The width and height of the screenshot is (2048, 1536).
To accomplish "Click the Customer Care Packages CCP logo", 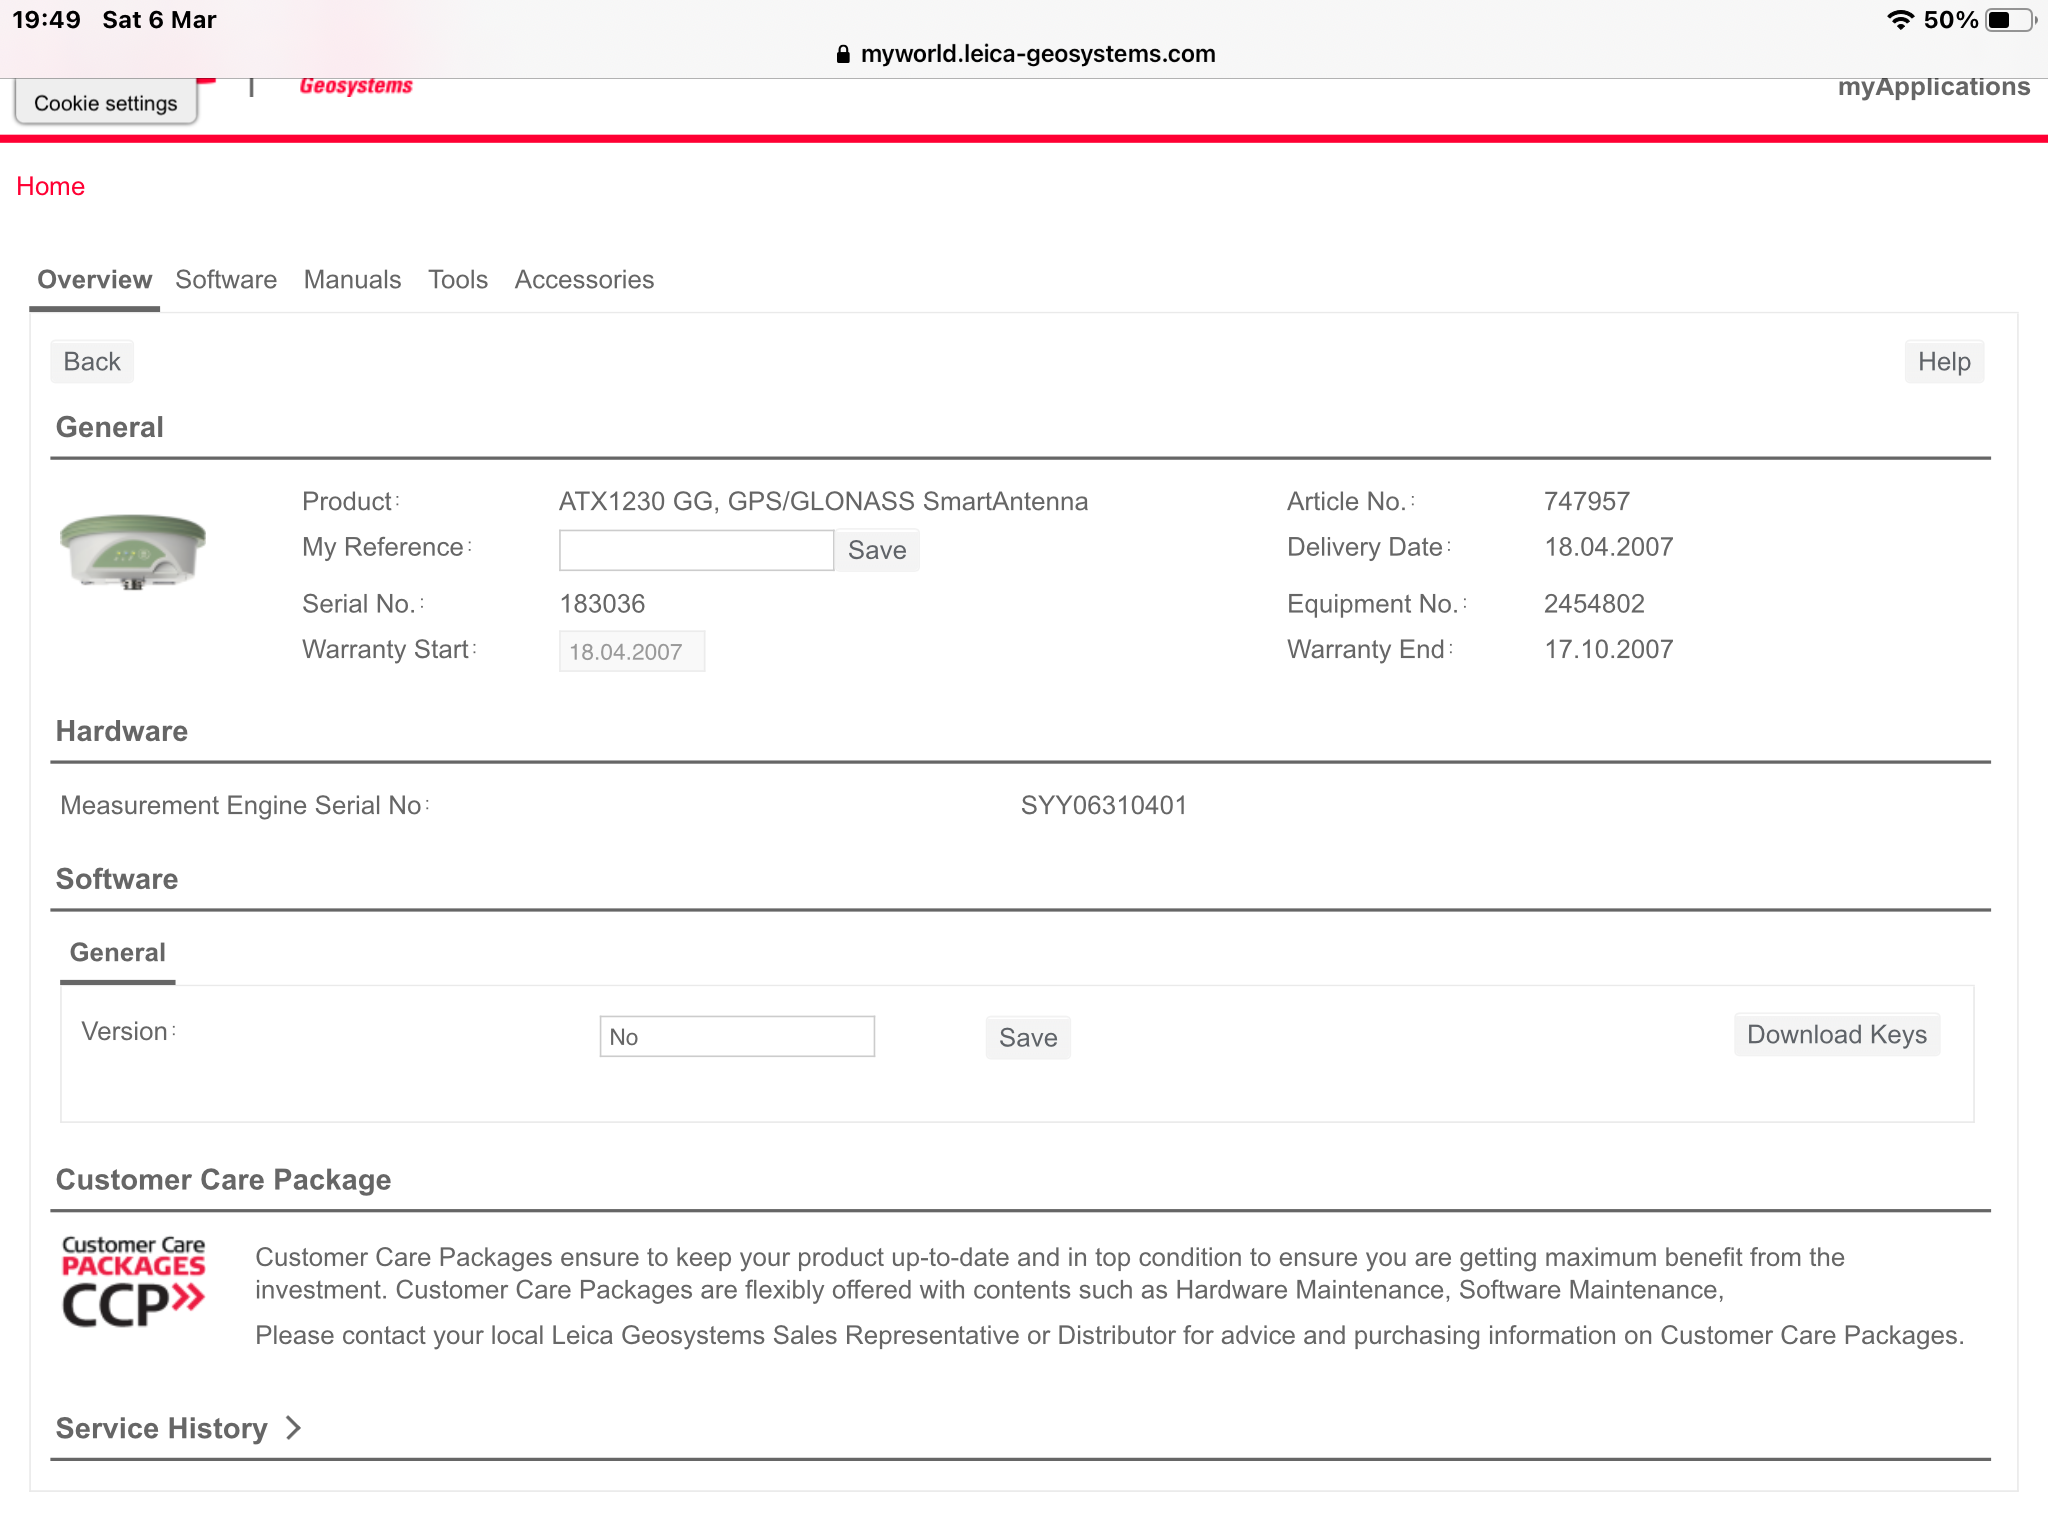I will coord(133,1282).
